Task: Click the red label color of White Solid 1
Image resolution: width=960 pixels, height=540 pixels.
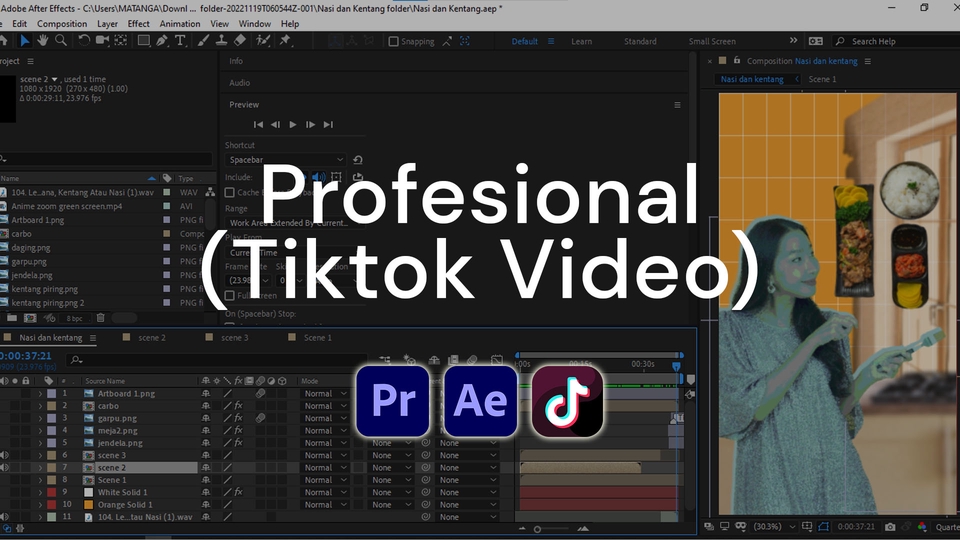Action: (51, 492)
